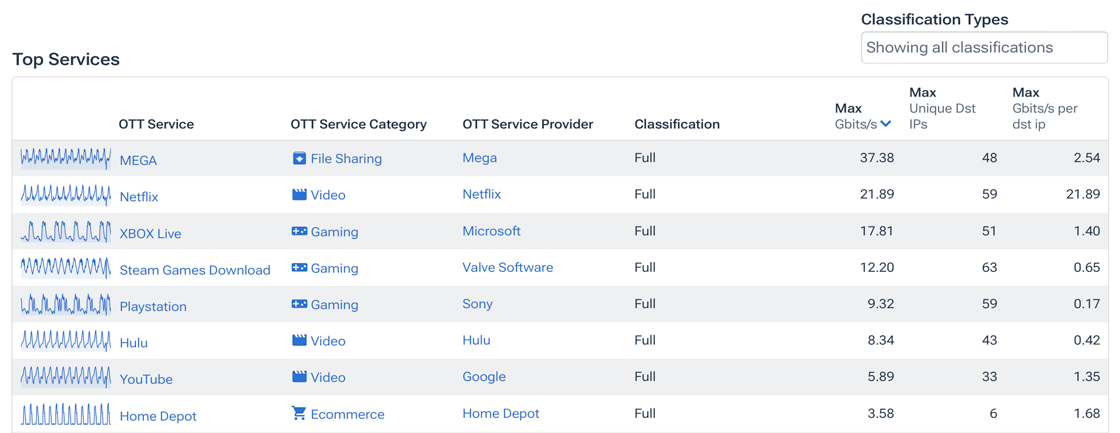Click the Gaming controller icon in XBOX Live row
This screenshot has height=433, width=1120.
pos(299,232)
